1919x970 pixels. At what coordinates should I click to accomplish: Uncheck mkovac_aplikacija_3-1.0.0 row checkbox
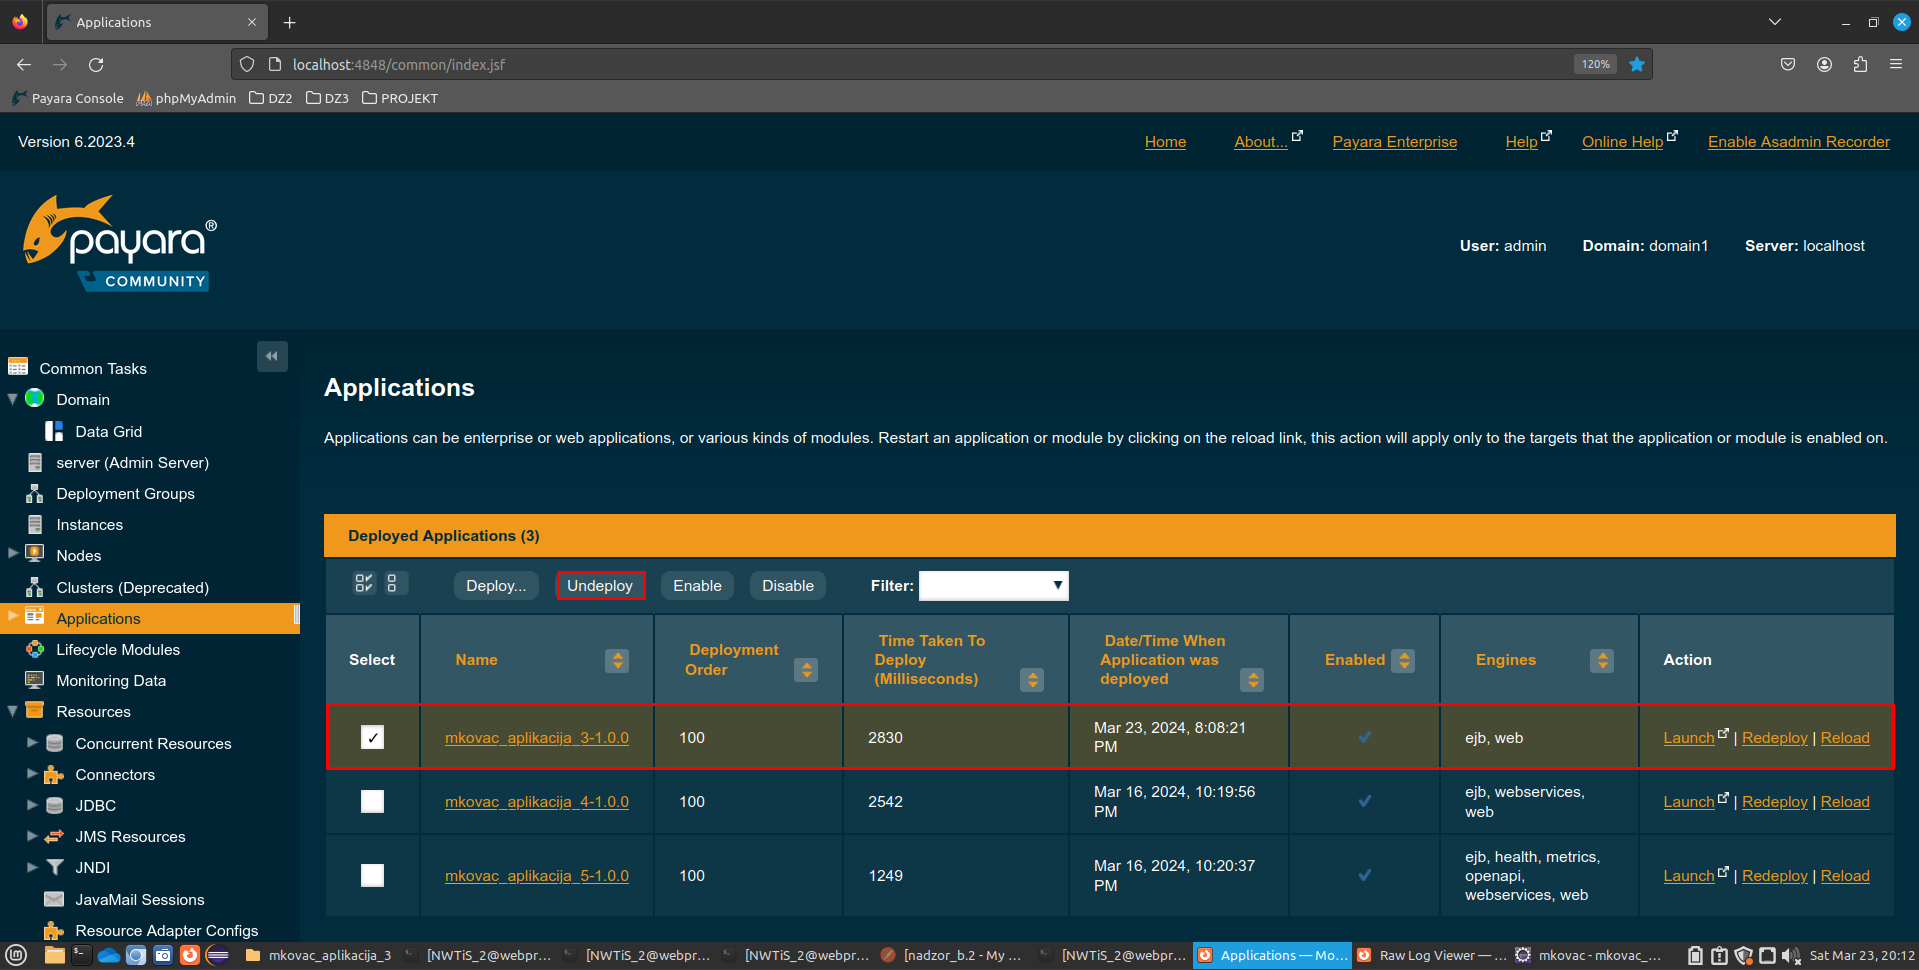[x=372, y=737]
